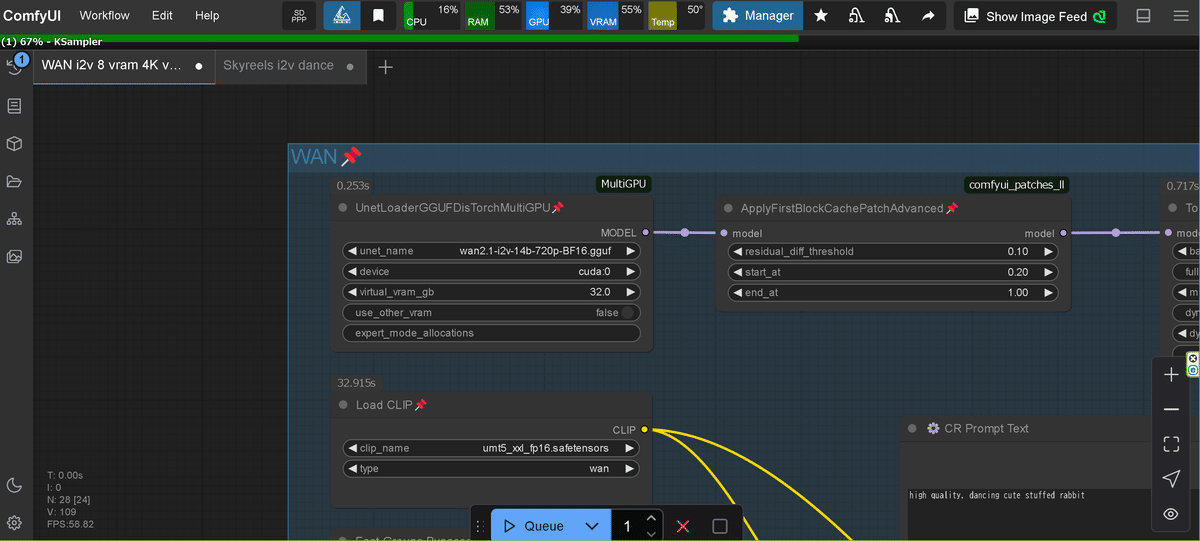Click the gear icon on CR Prompt Text node
The height and width of the screenshot is (541, 1200).
(x=933, y=428)
